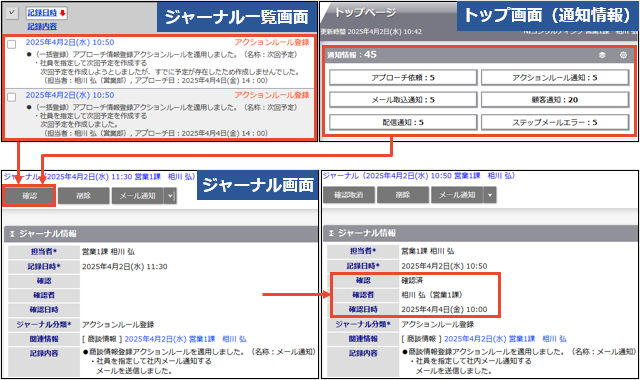Click the left 削除 button
Screen dimensions: 640x380
(84, 196)
